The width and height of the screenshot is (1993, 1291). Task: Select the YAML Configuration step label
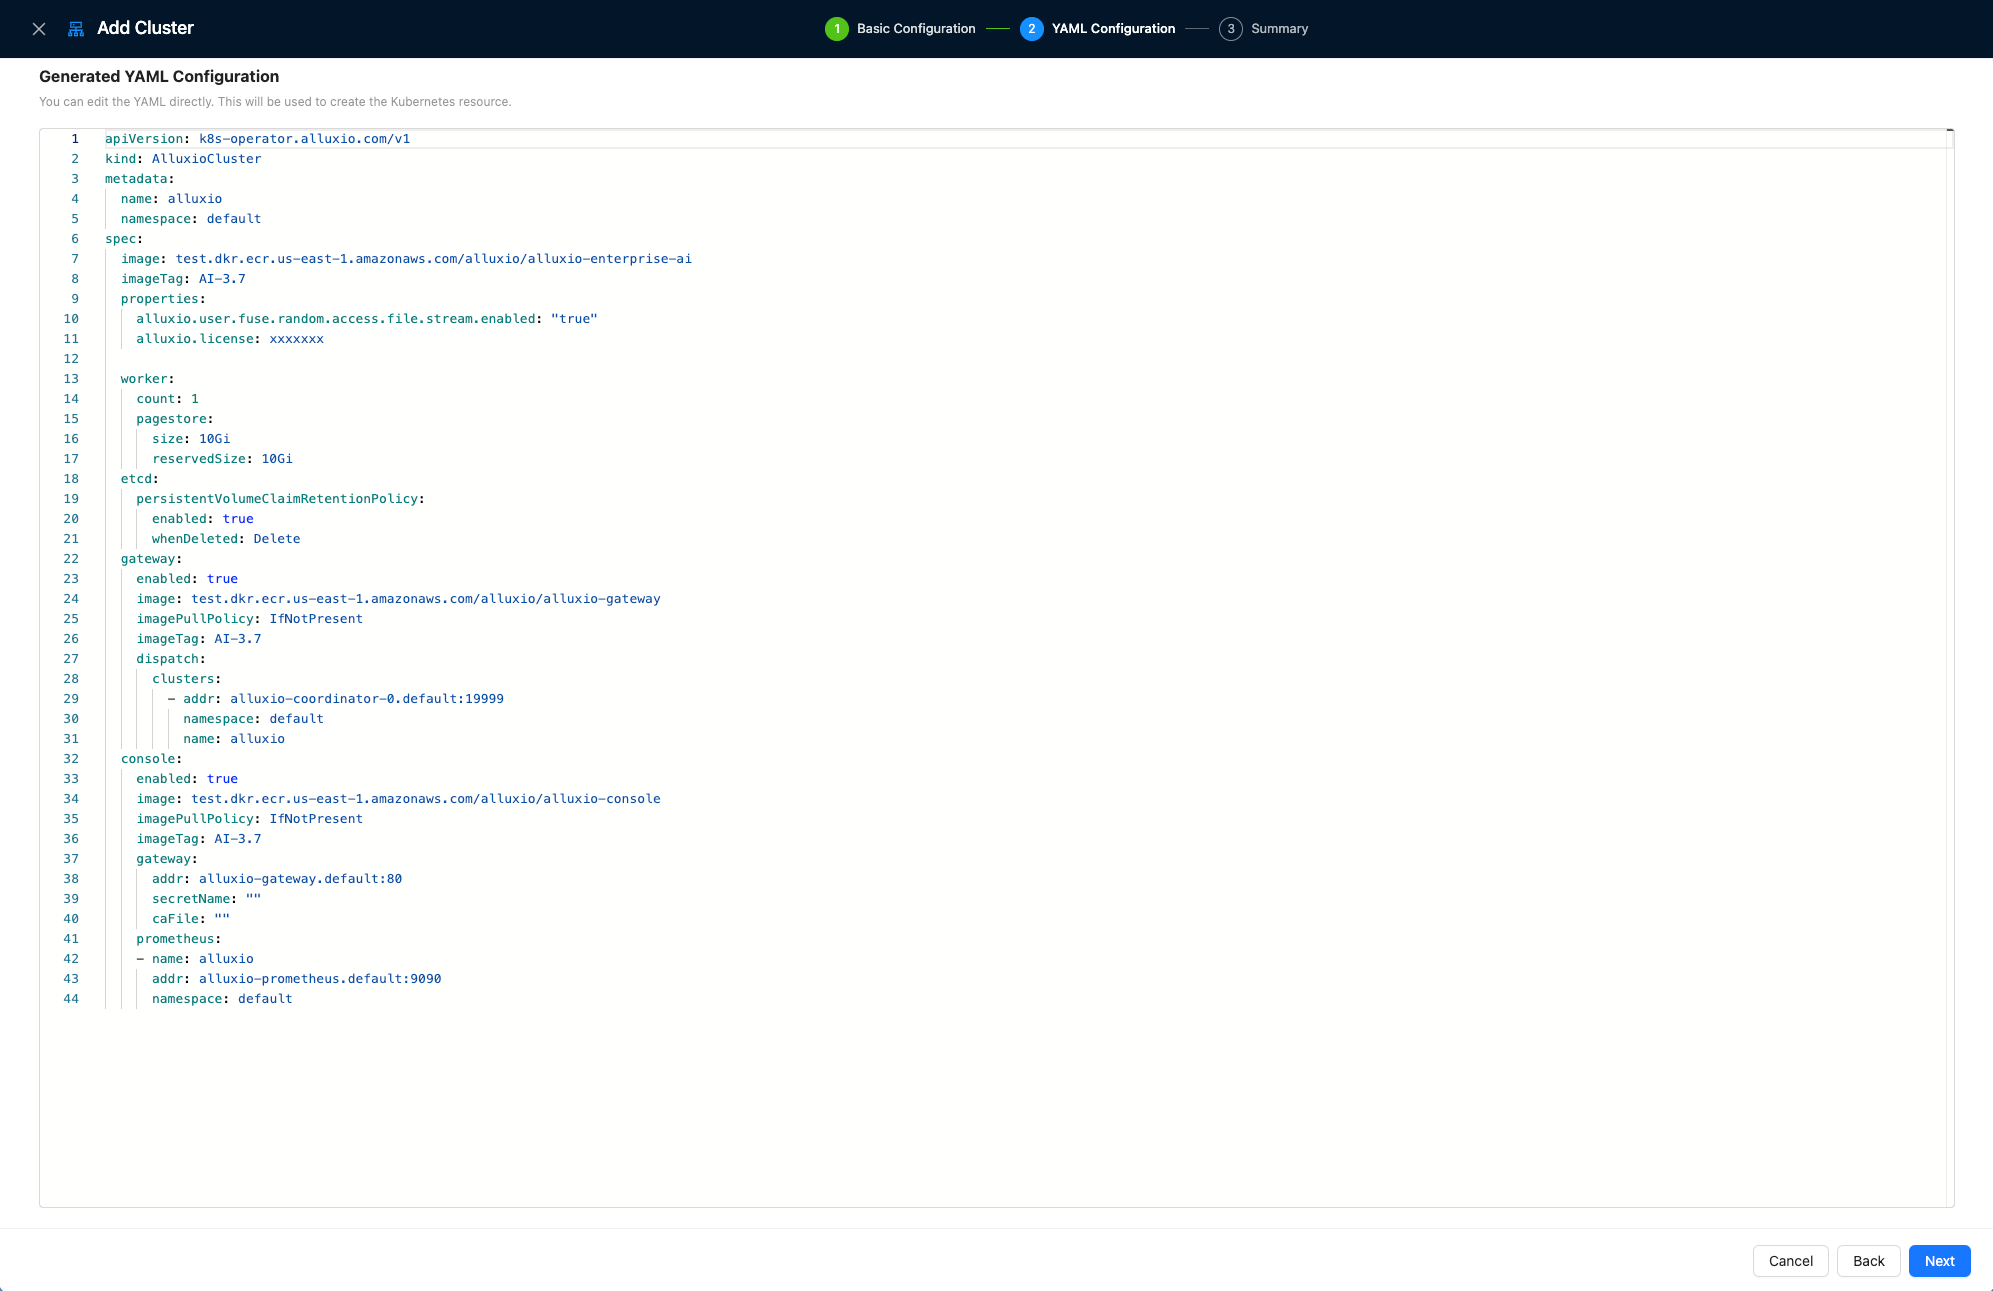(x=1113, y=29)
